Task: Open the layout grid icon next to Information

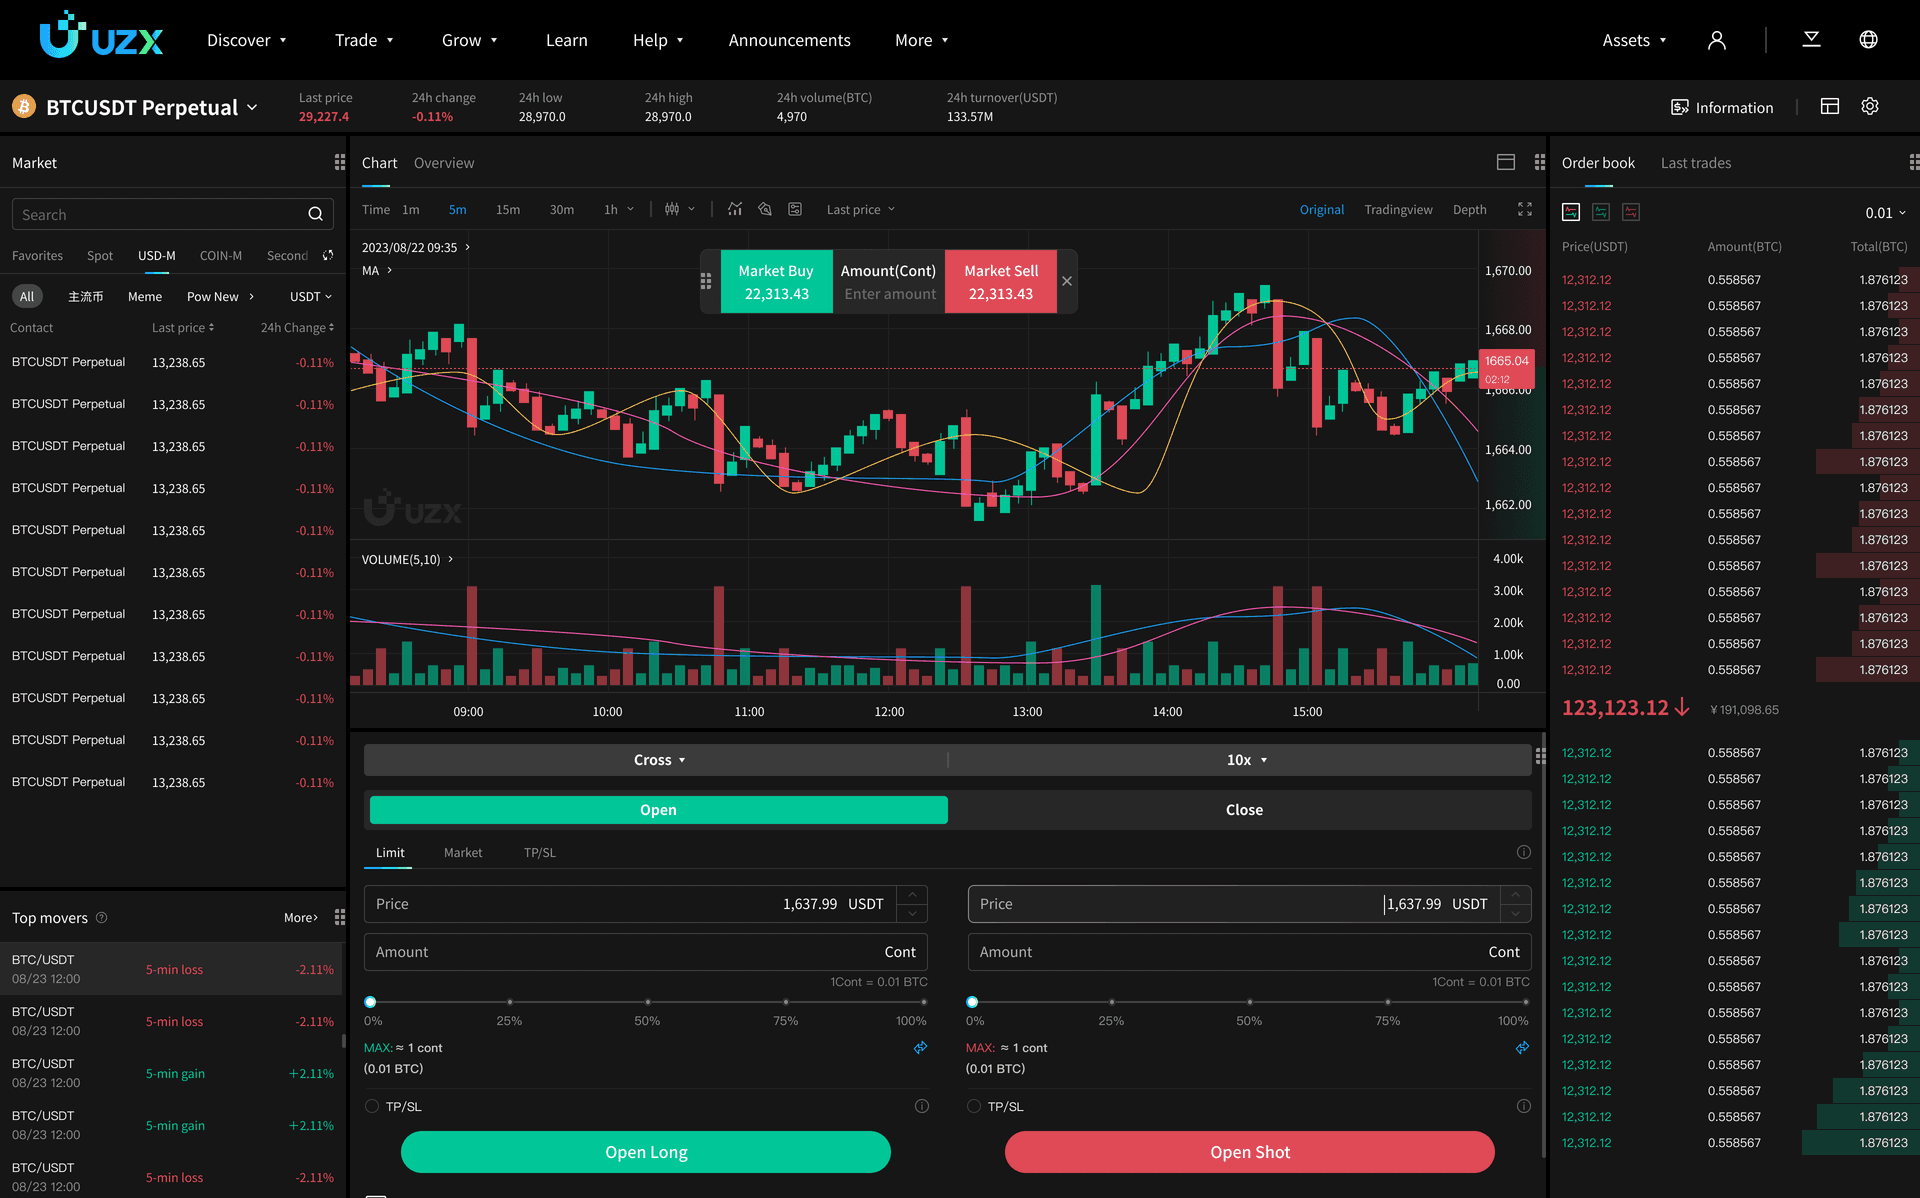Action: coord(1830,107)
